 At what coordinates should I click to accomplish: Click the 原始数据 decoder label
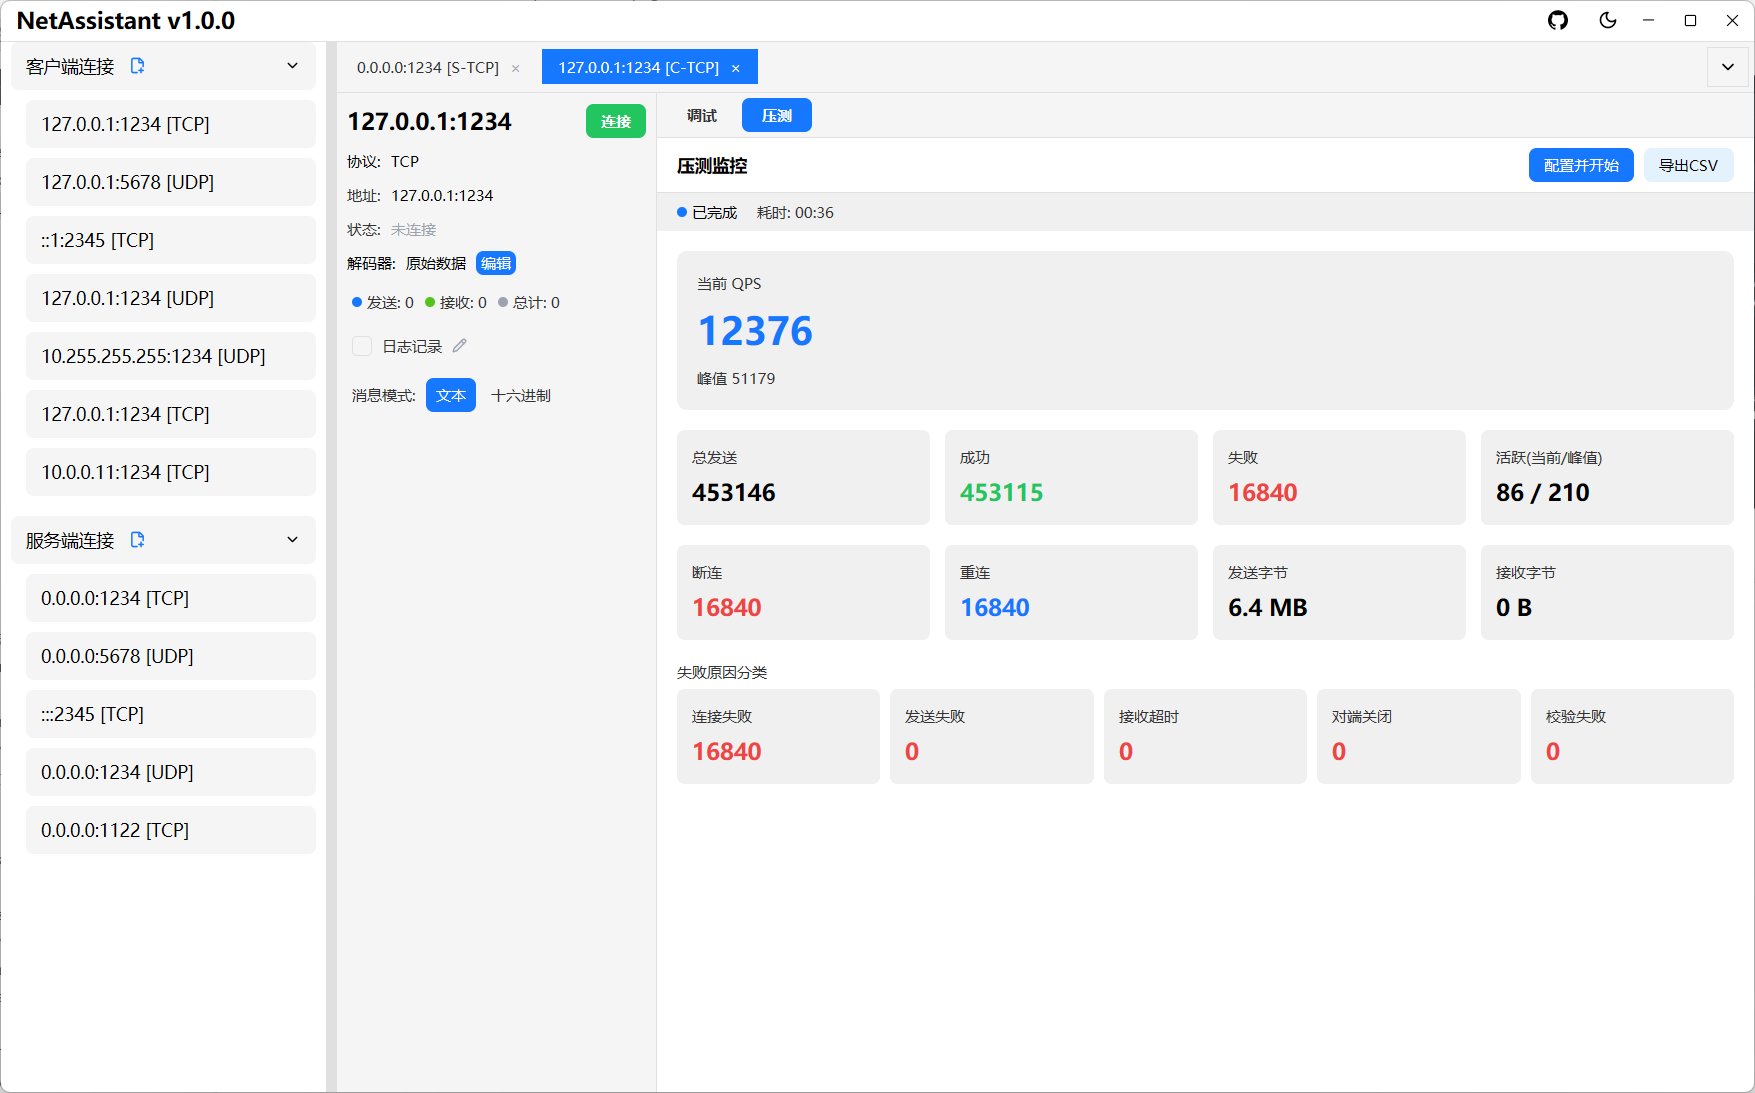click(x=436, y=263)
